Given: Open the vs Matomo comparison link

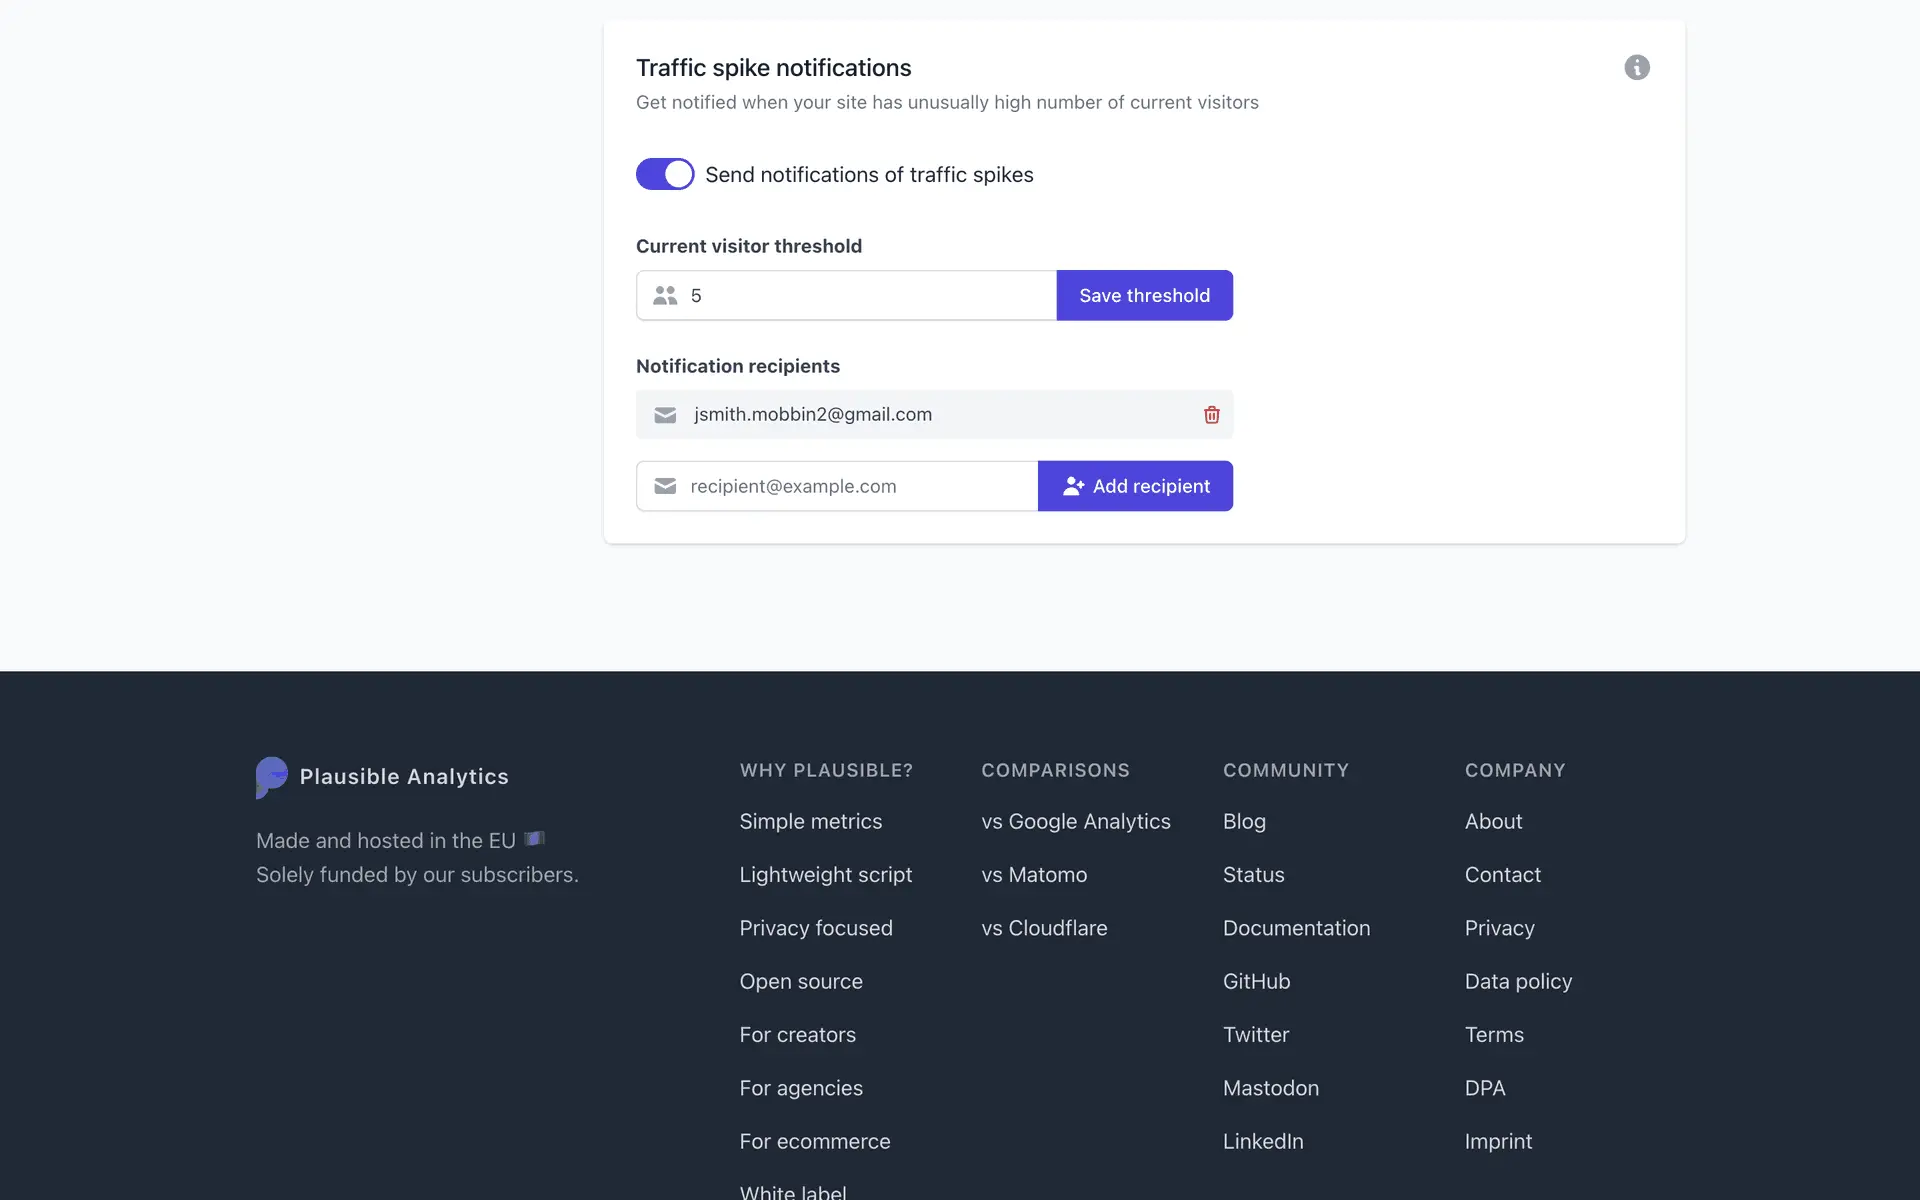Looking at the screenshot, I should tap(1033, 875).
